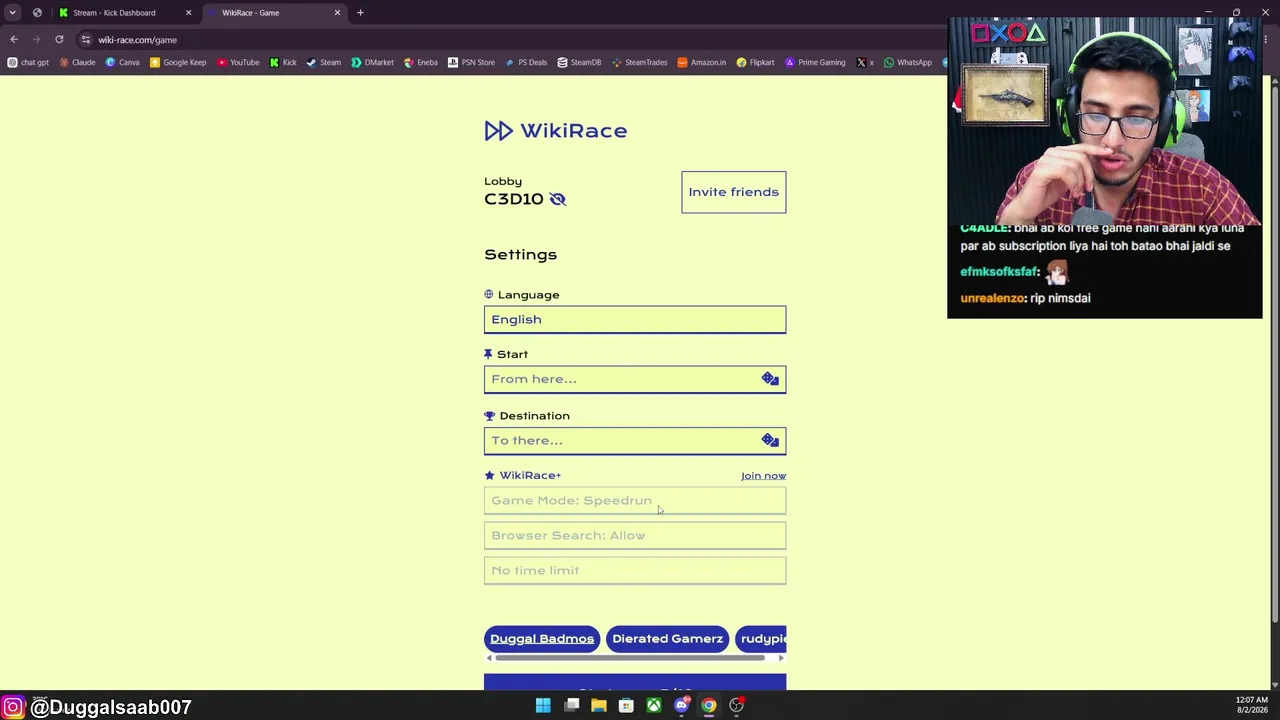
Task: Open the Canva bookmark
Action: pyautogui.click(x=123, y=62)
